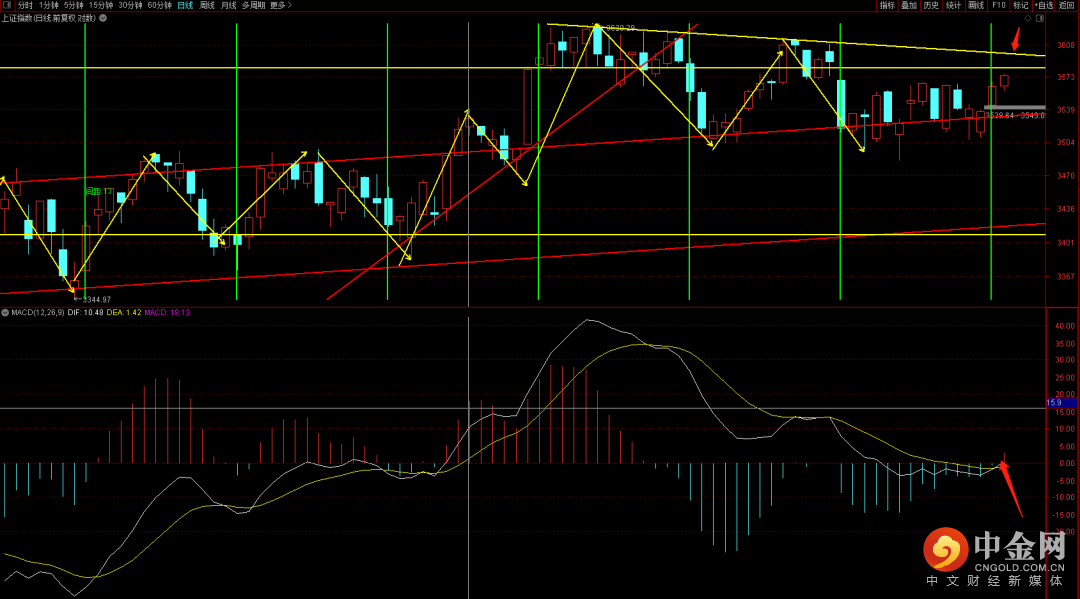The width and height of the screenshot is (1080, 599).
Task: Switch to 周线 weekly chart period
Action: click(x=207, y=5)
